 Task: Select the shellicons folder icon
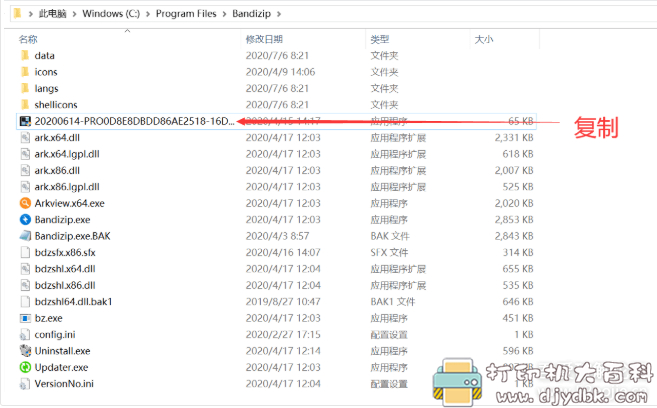click(x=25, y=104)
